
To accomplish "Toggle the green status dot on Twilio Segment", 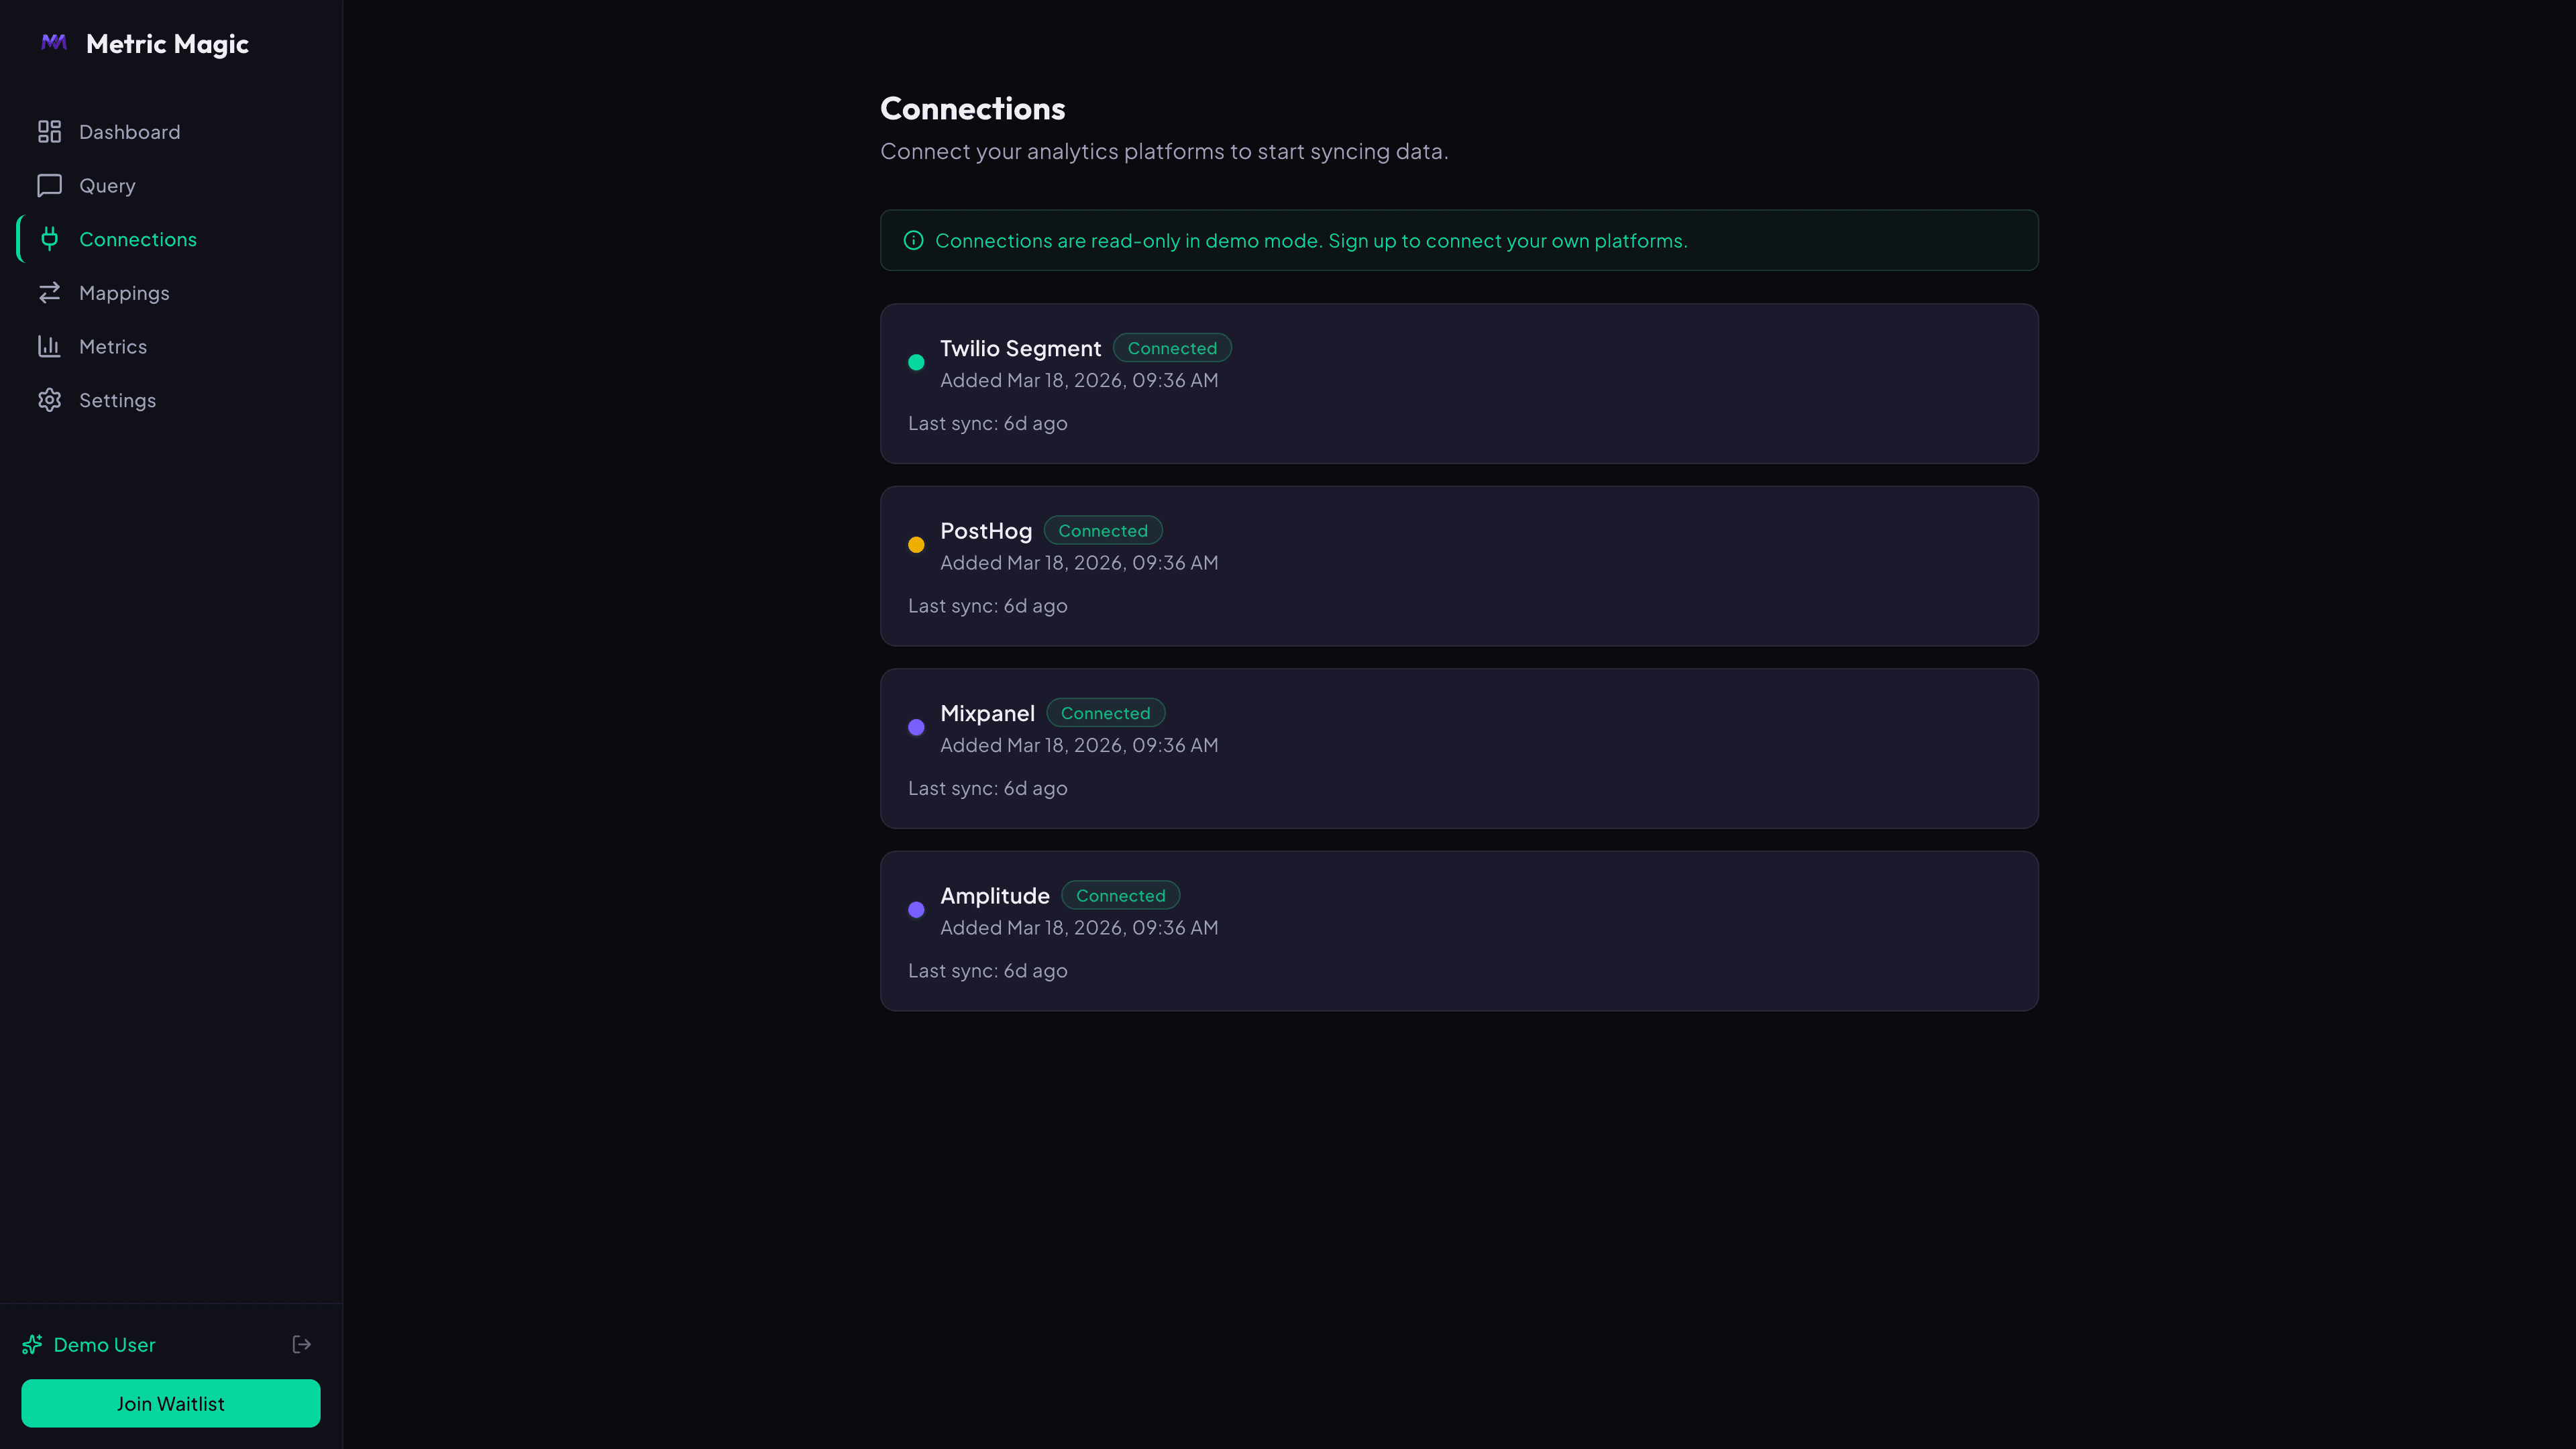I will tap(916, 362).
